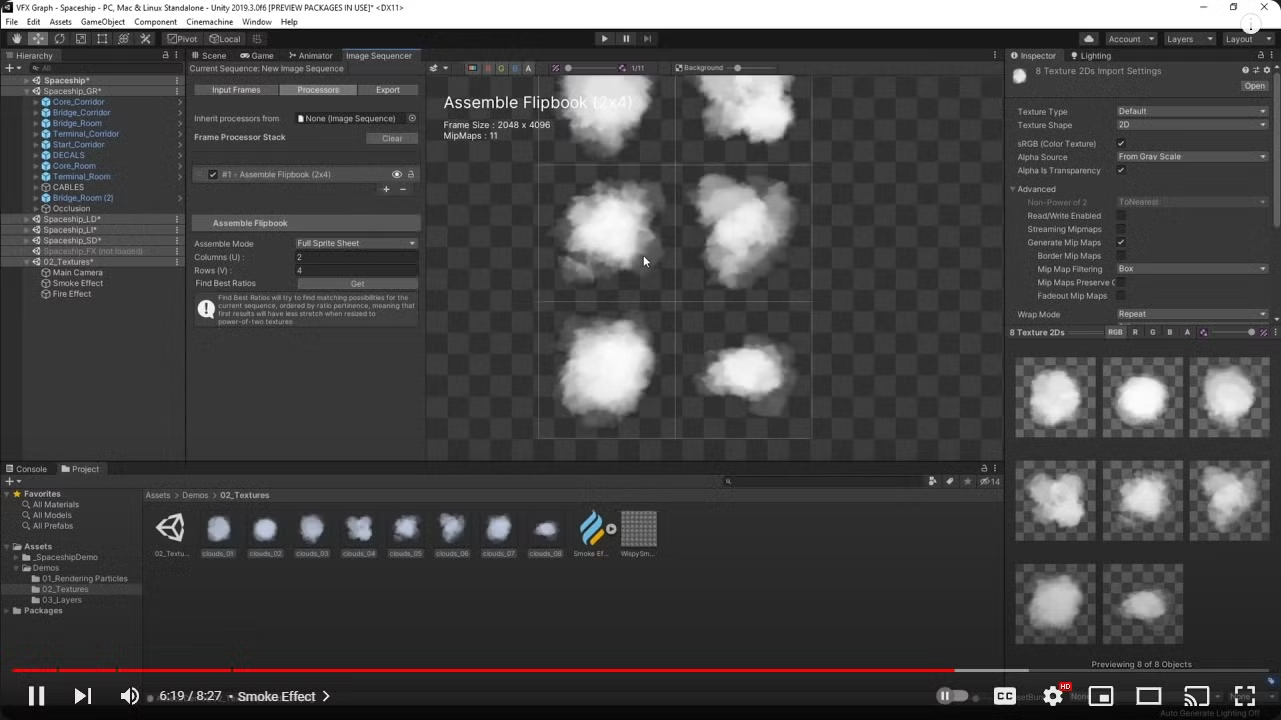Open the Window menu
Viewport: 1281px width, 720px height.
[x=257, y=22]
